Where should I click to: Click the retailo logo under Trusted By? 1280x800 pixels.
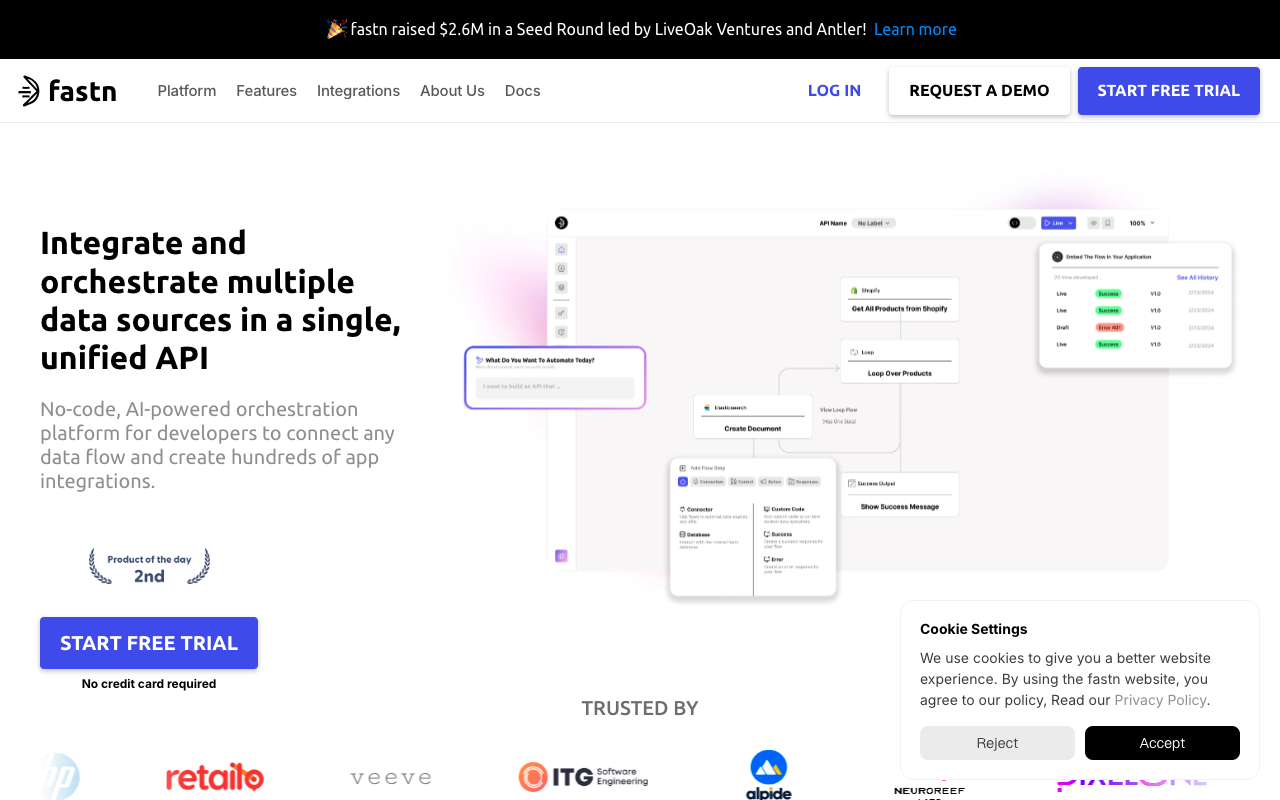pyautogui.click(x=214, y=777)
